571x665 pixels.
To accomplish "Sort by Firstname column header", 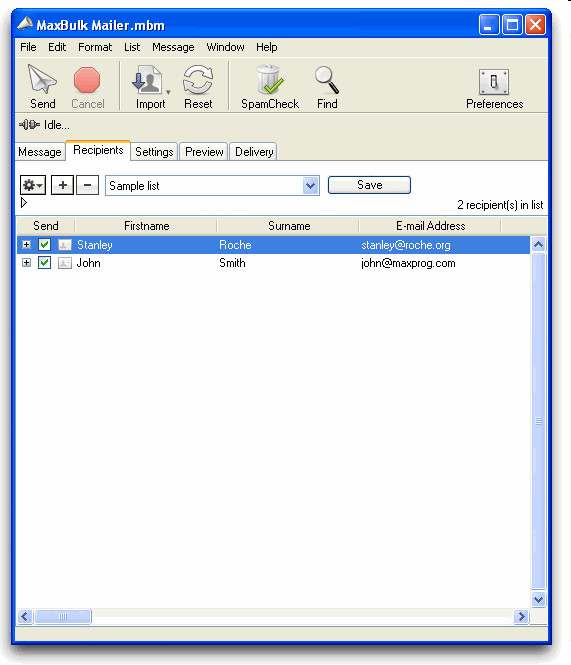I will point(146,226).
